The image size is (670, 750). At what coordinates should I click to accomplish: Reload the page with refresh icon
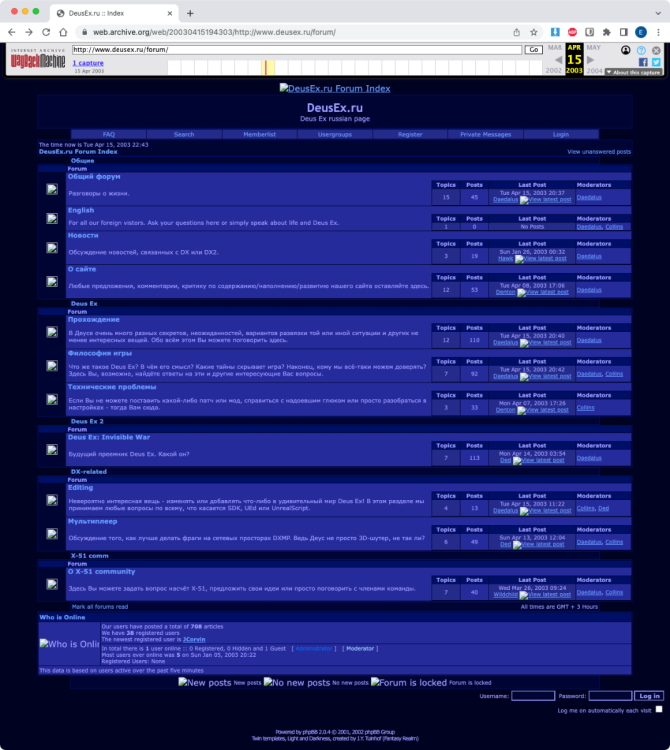pos(46,32)
